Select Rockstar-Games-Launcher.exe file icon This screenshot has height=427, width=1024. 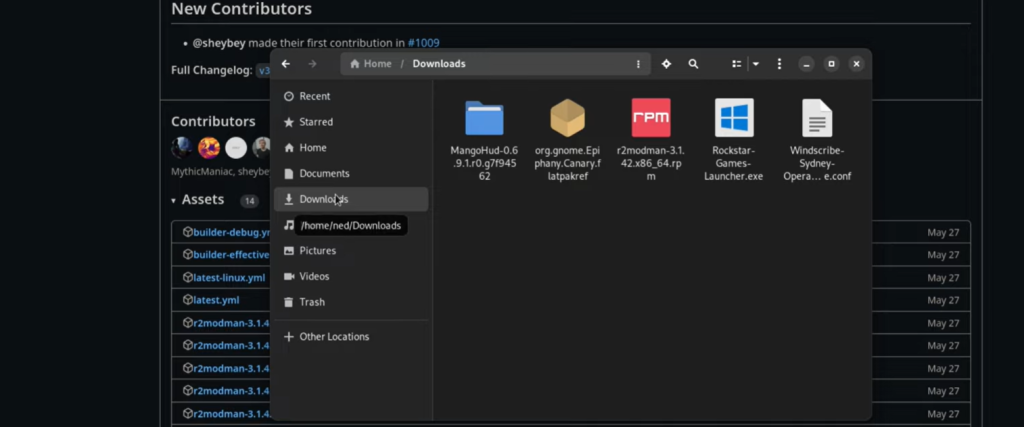(x=734, y=118)
